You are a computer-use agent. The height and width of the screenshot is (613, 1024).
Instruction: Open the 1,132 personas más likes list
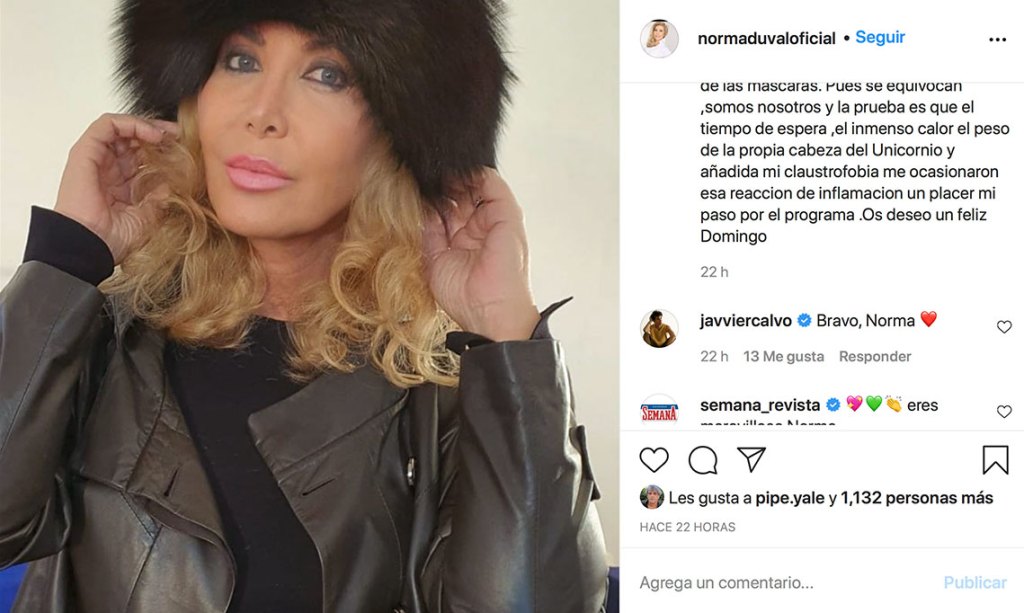tap(916, 498)
